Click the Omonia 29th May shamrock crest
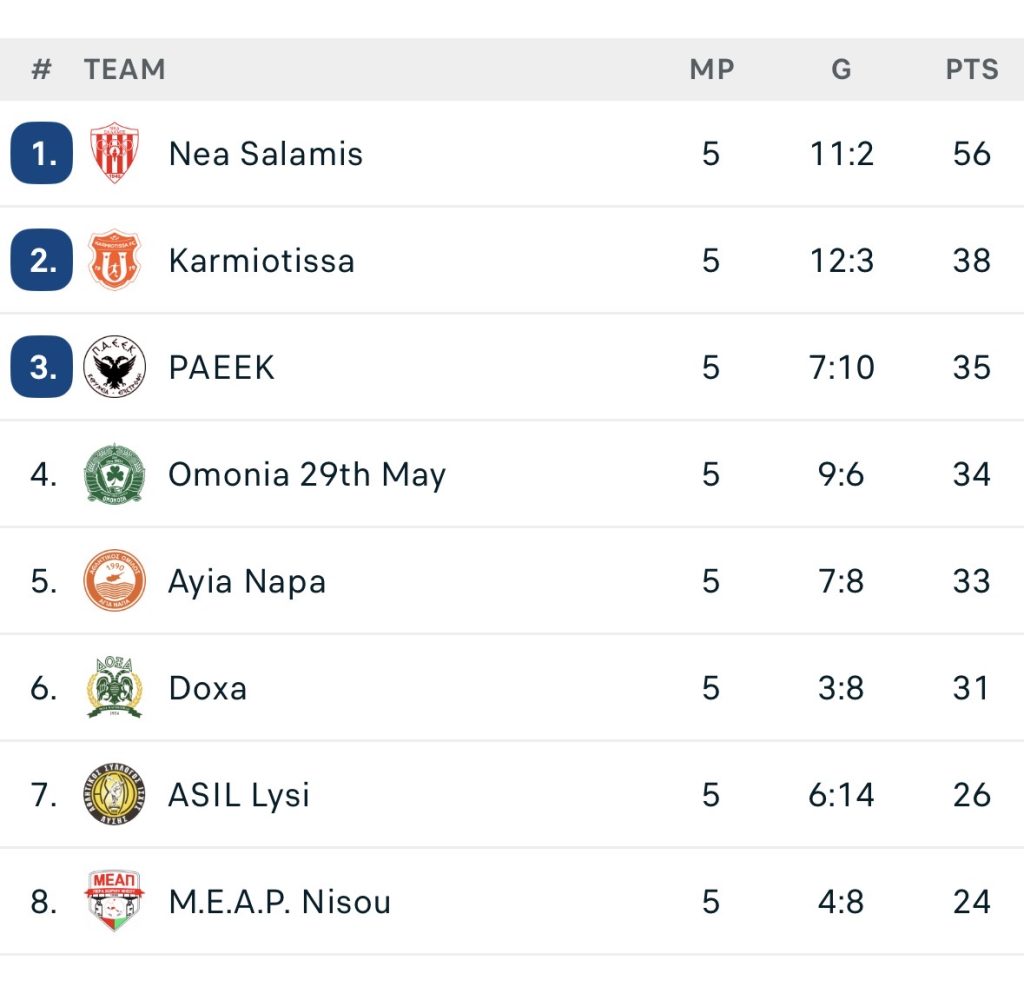Screen dimensions: 1024x987 point(114,474)
